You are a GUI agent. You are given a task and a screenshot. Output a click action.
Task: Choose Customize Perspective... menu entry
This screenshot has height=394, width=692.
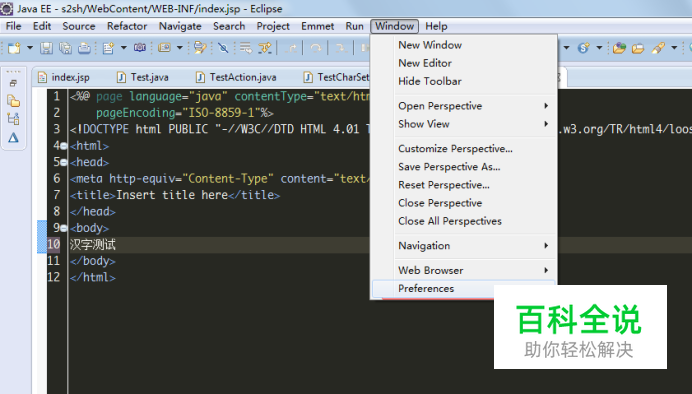coord(463,149)
